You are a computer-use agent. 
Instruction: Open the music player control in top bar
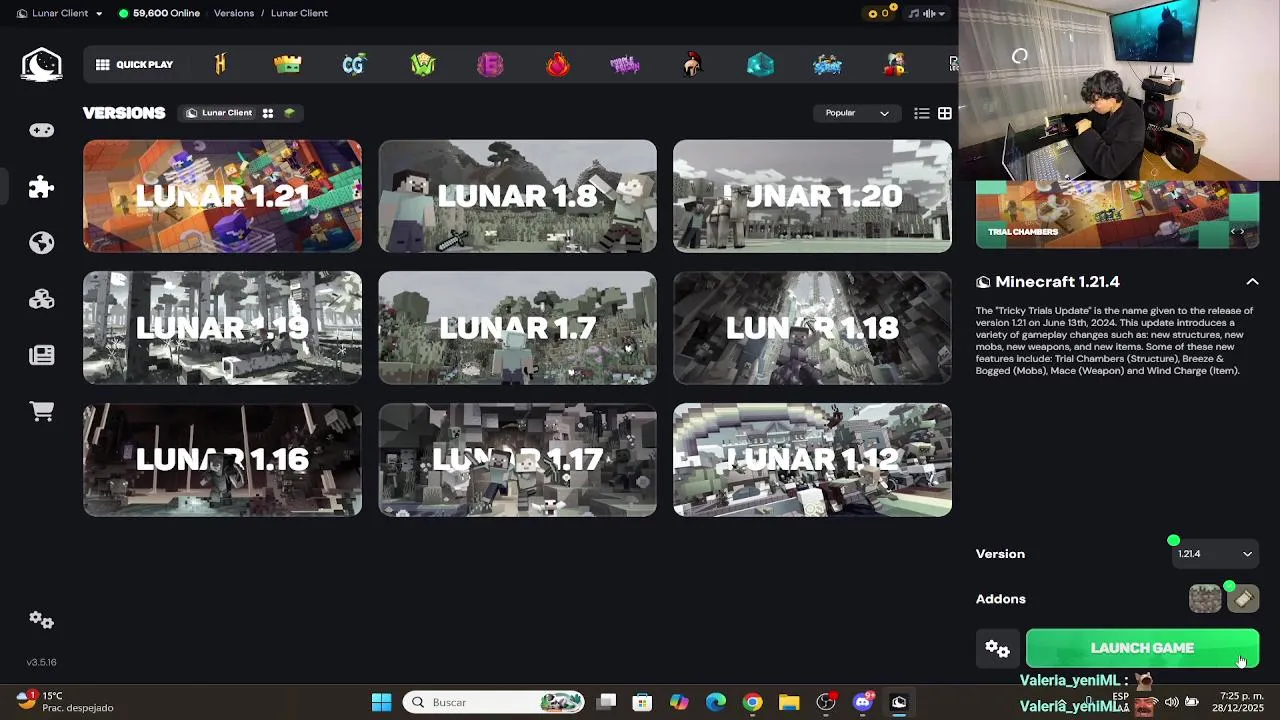tap(928, 13)
